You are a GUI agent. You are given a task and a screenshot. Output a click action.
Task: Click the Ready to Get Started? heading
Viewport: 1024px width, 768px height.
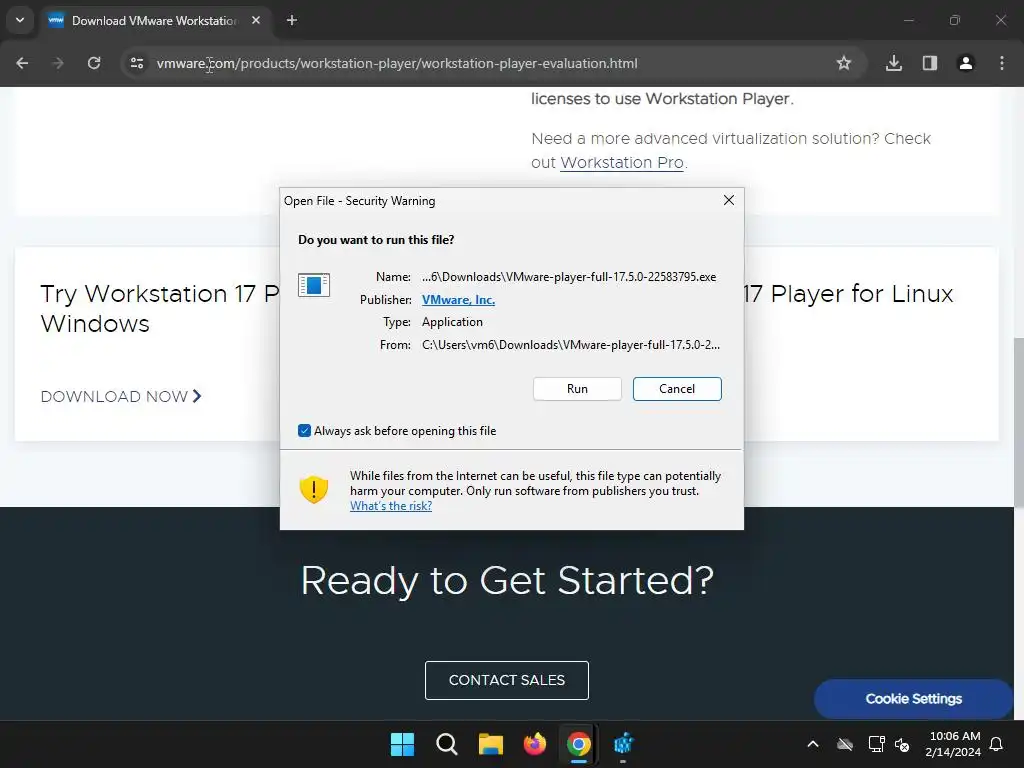[x=507, y=581]
